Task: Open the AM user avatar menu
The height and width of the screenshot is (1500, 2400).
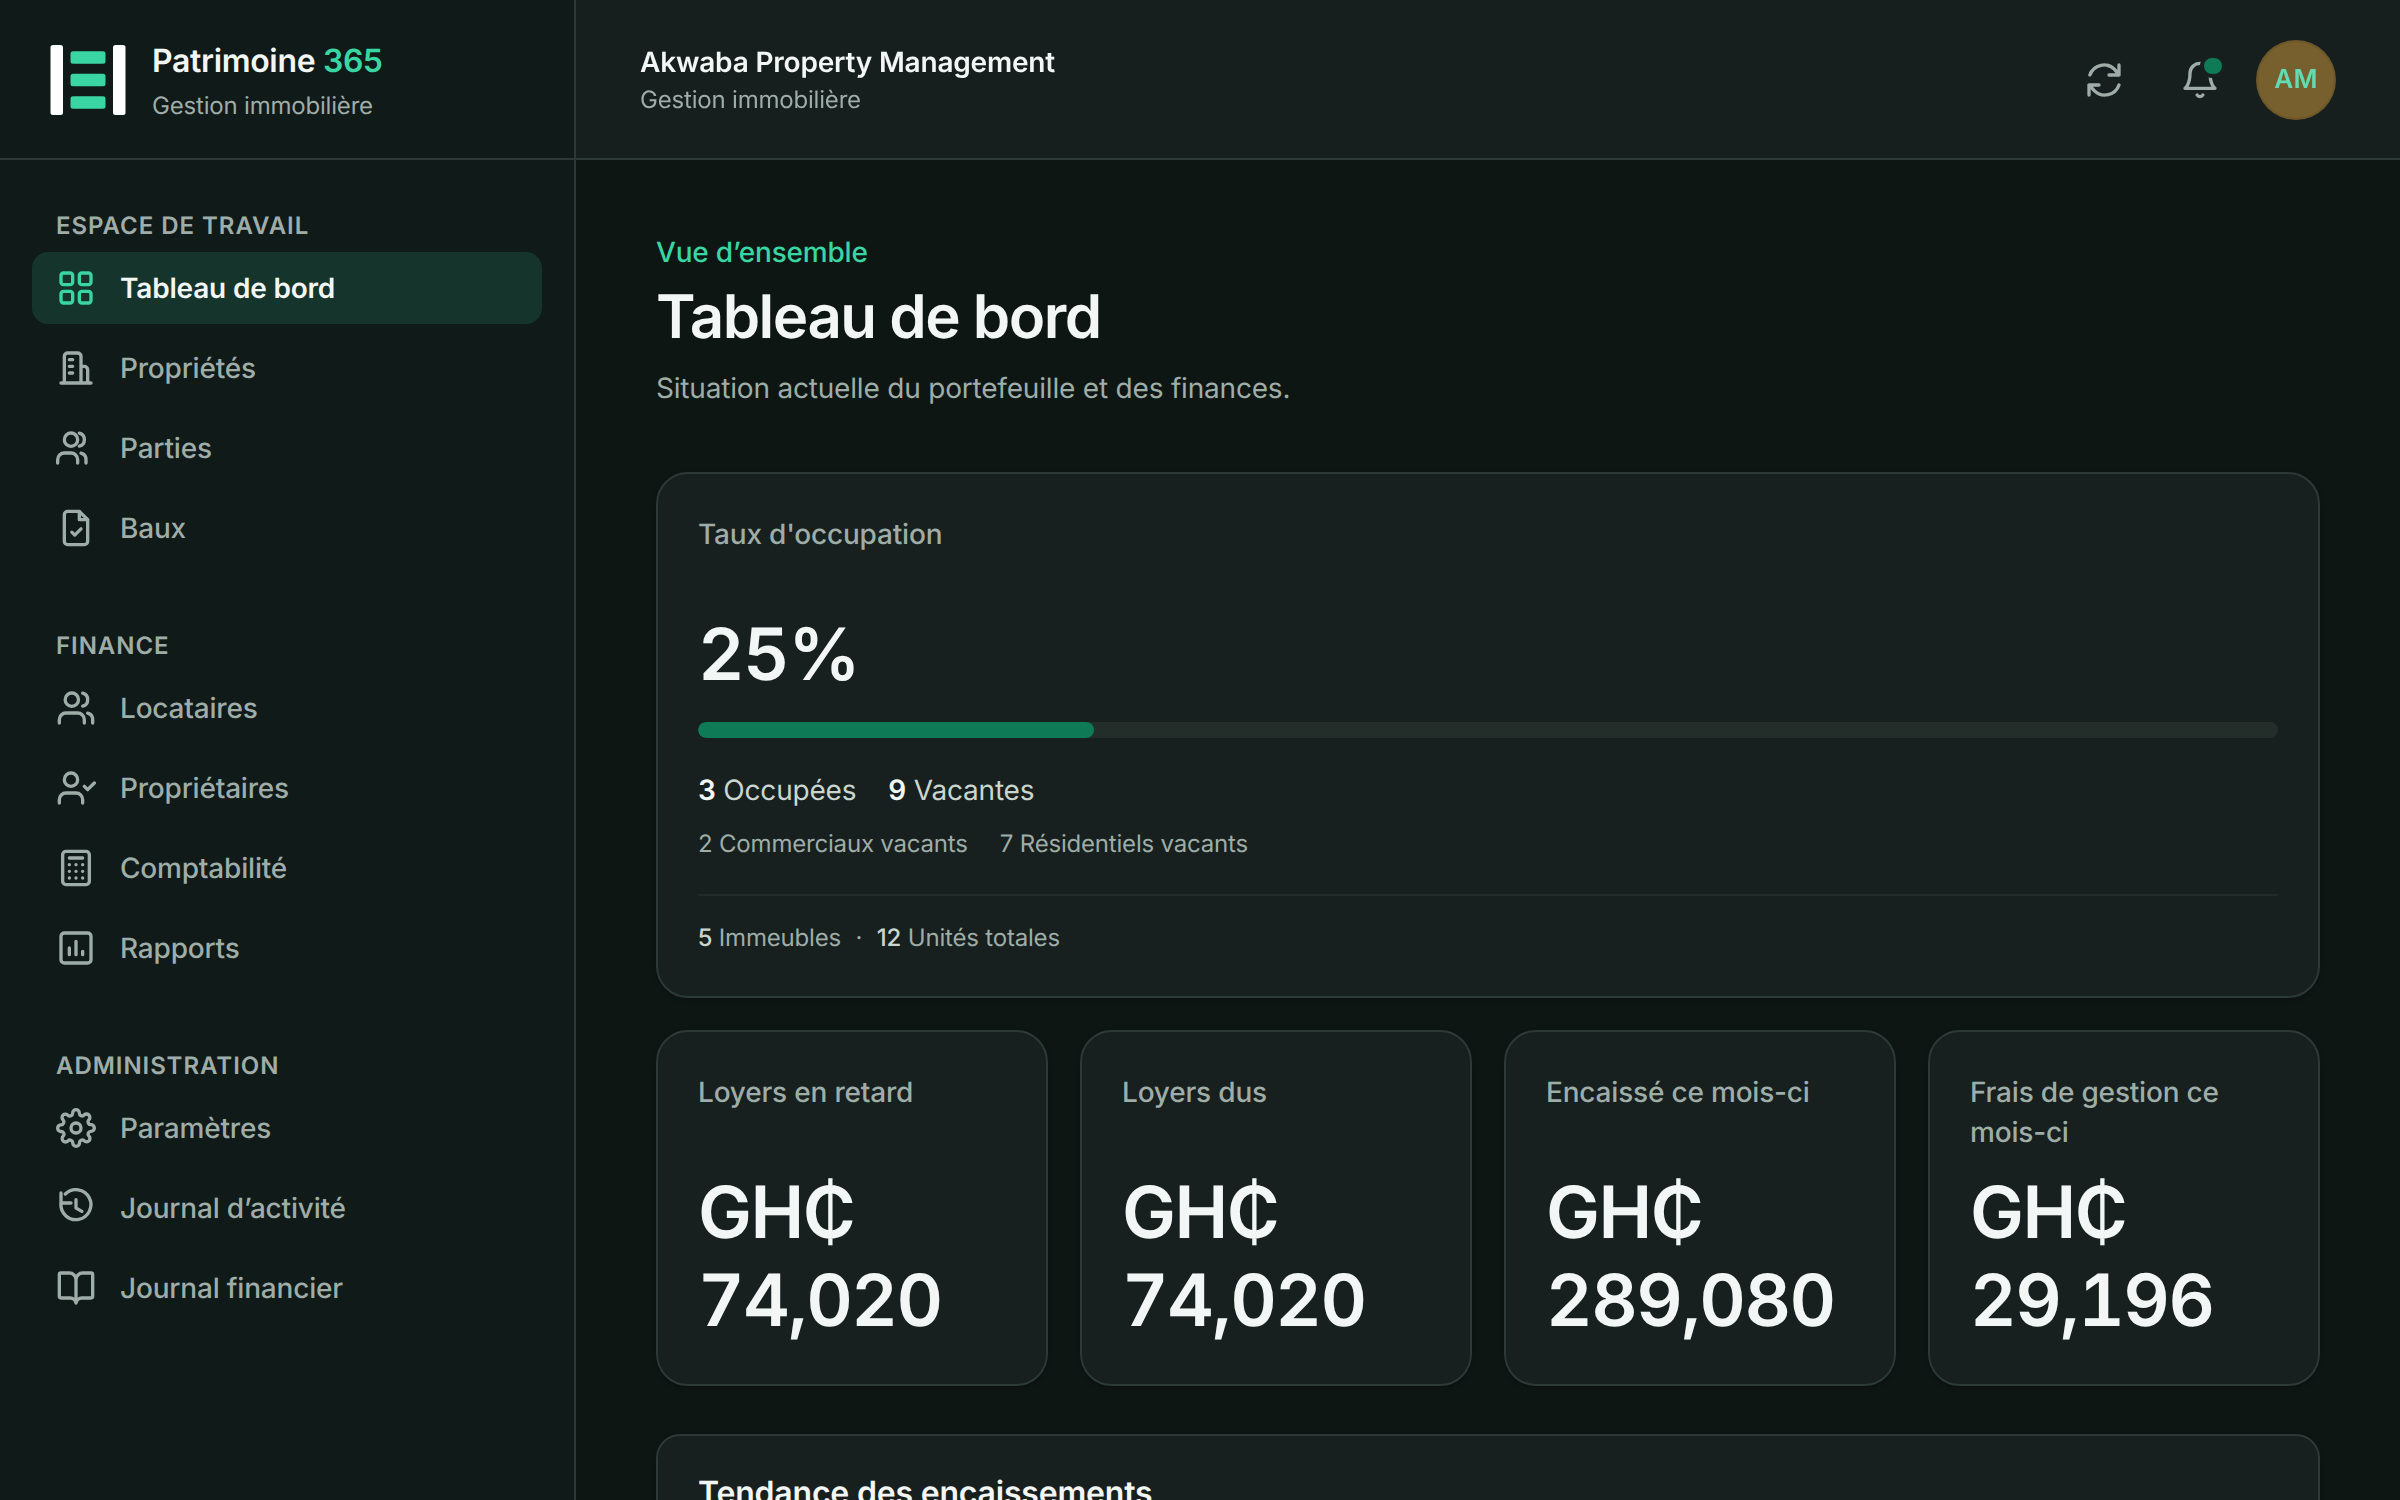Action: (x=2295, y=80)
